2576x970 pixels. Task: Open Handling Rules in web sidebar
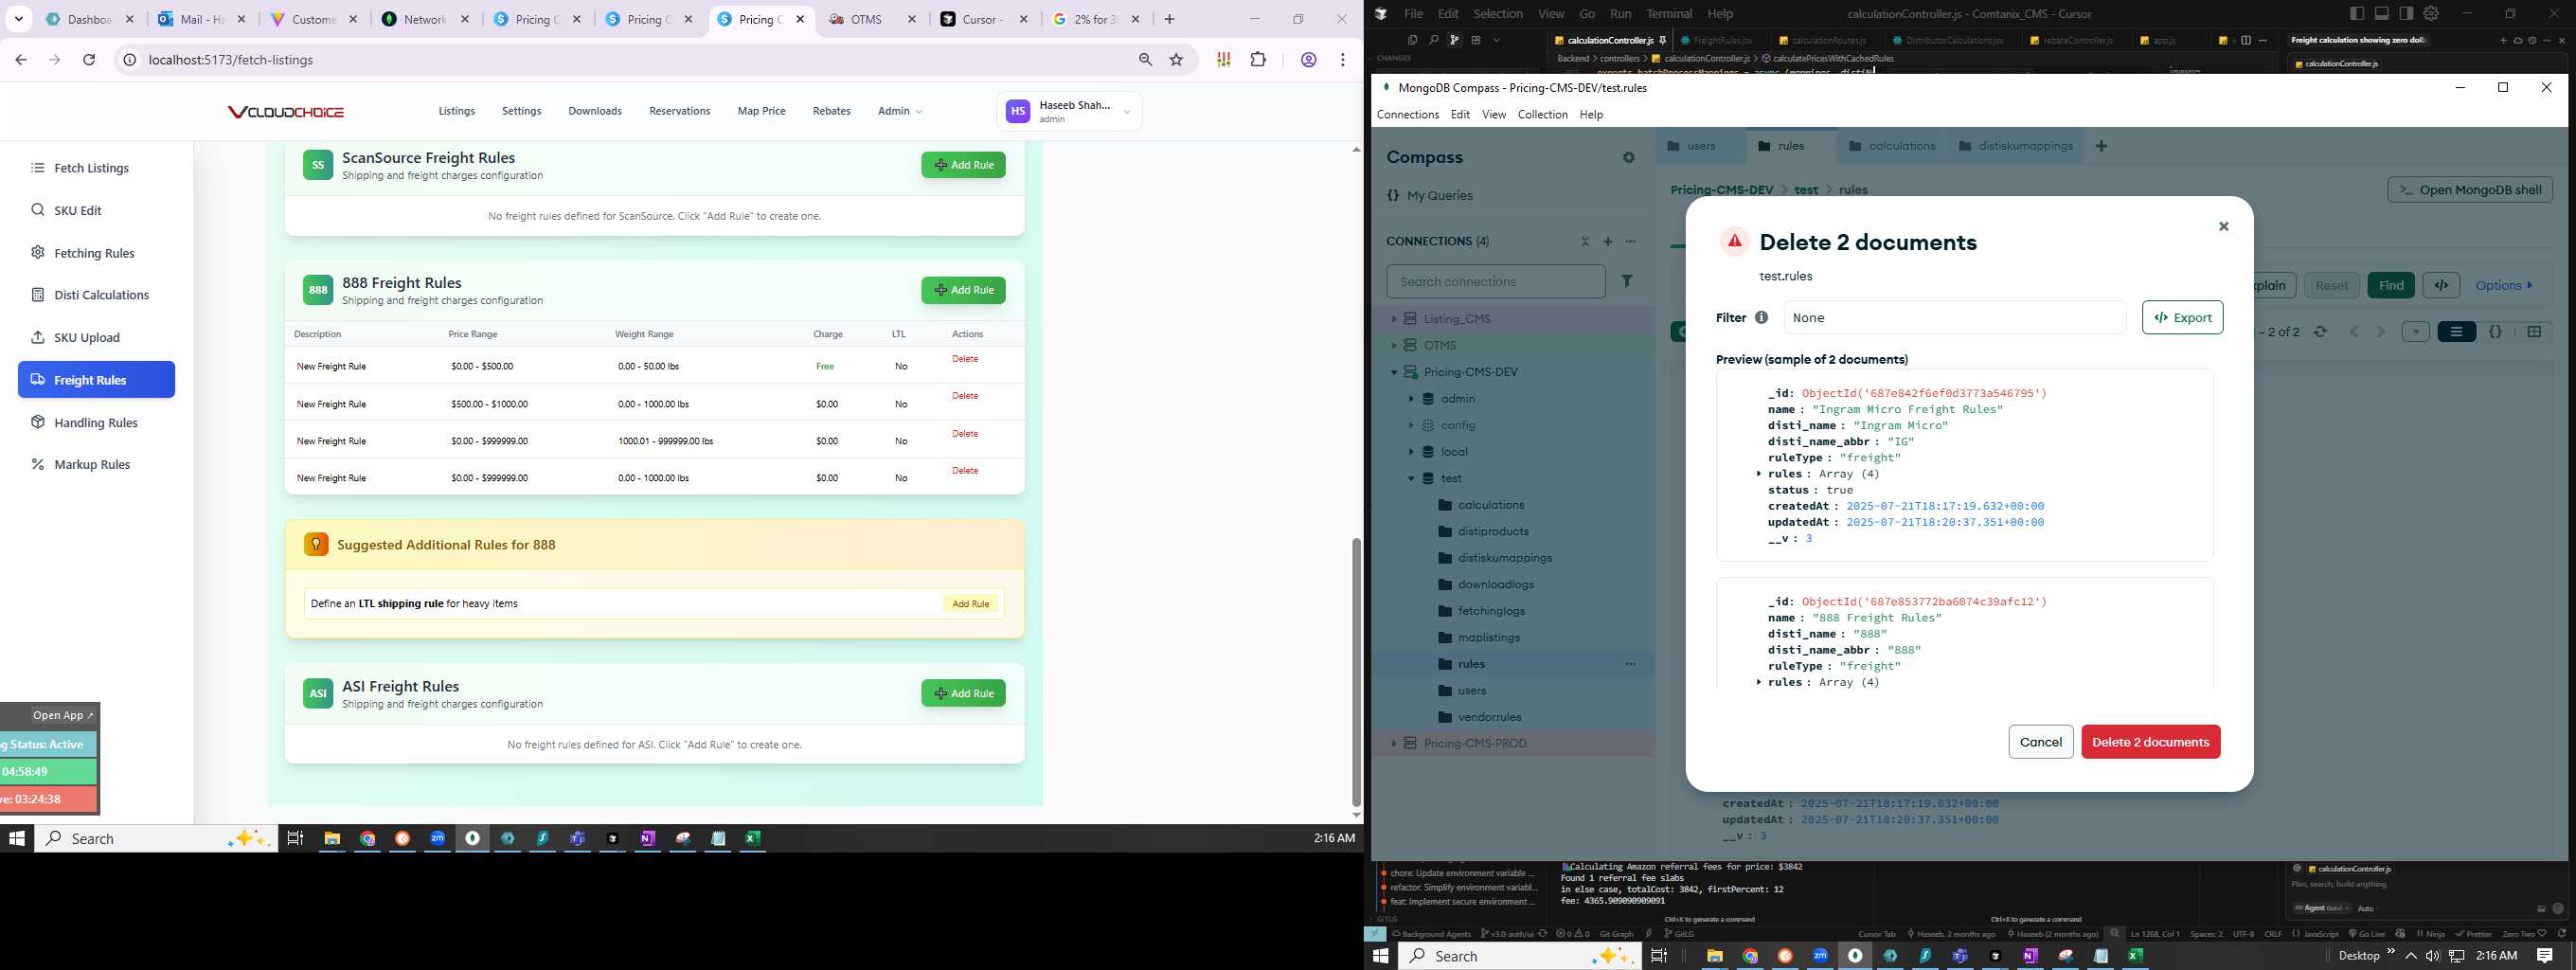[x=96, y=422]
